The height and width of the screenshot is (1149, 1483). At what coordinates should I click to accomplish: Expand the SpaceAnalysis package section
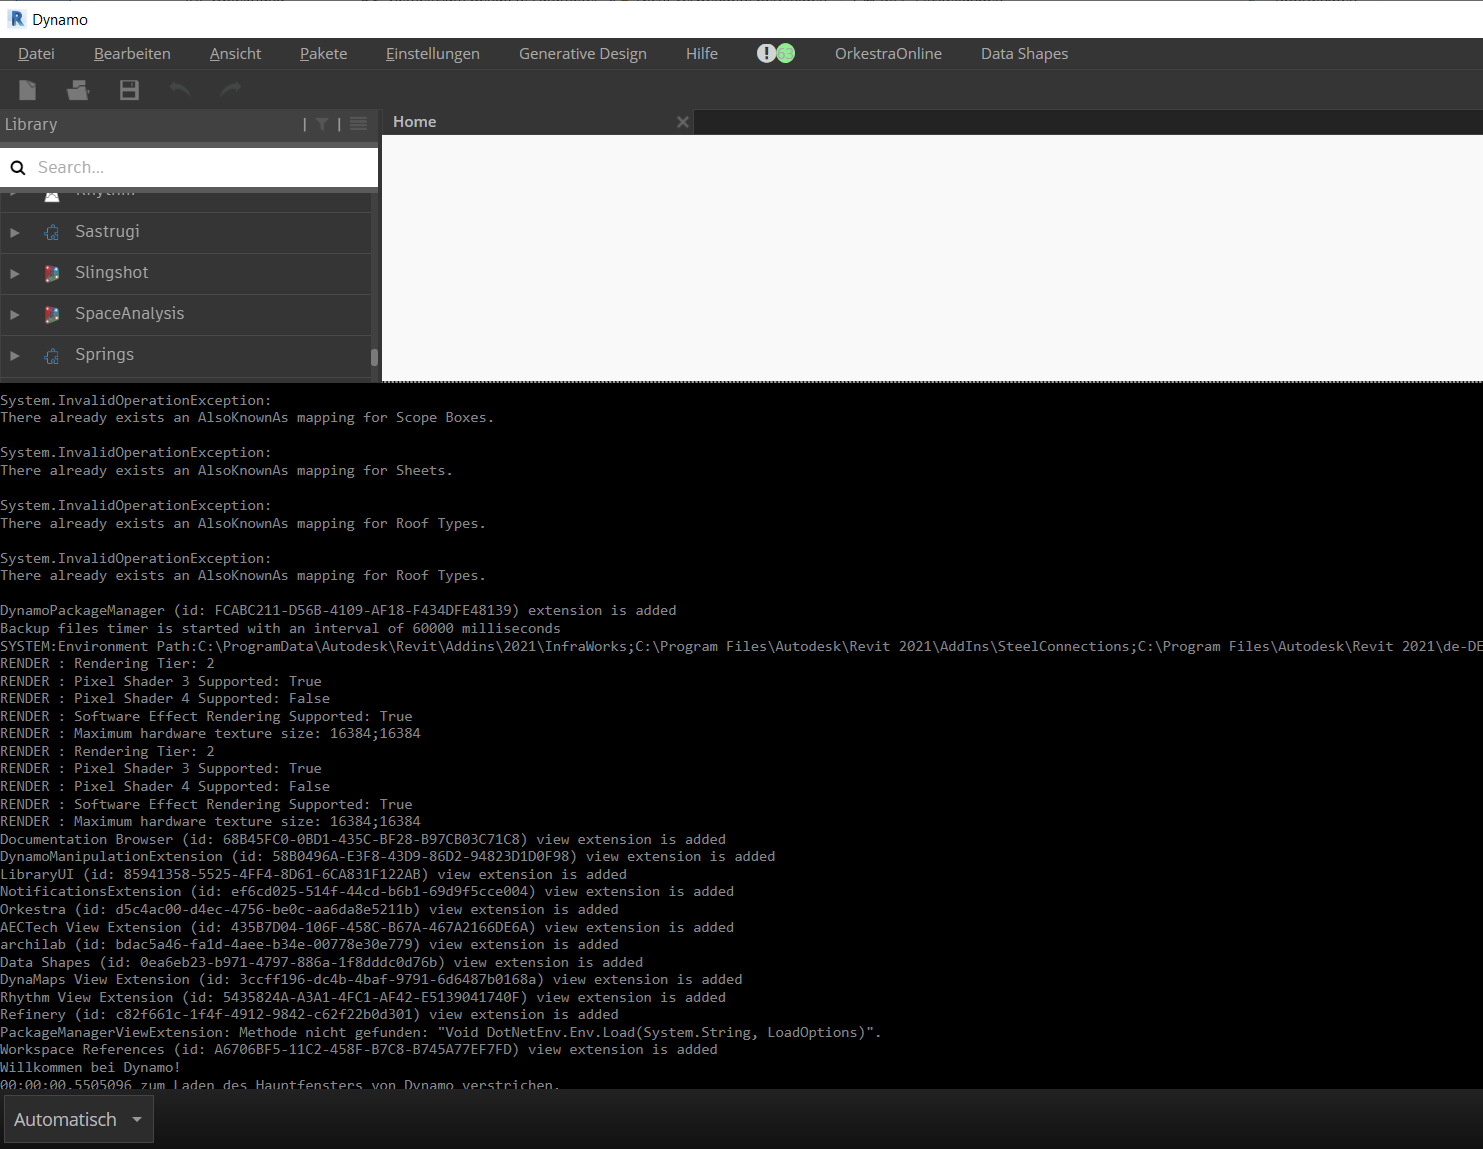tap(15, 314)
